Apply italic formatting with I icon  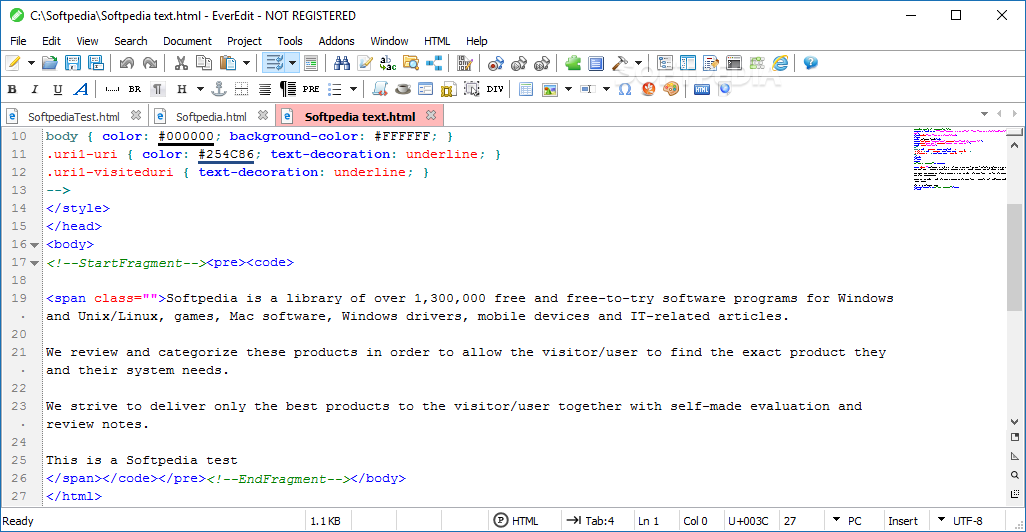pos(35,89)
